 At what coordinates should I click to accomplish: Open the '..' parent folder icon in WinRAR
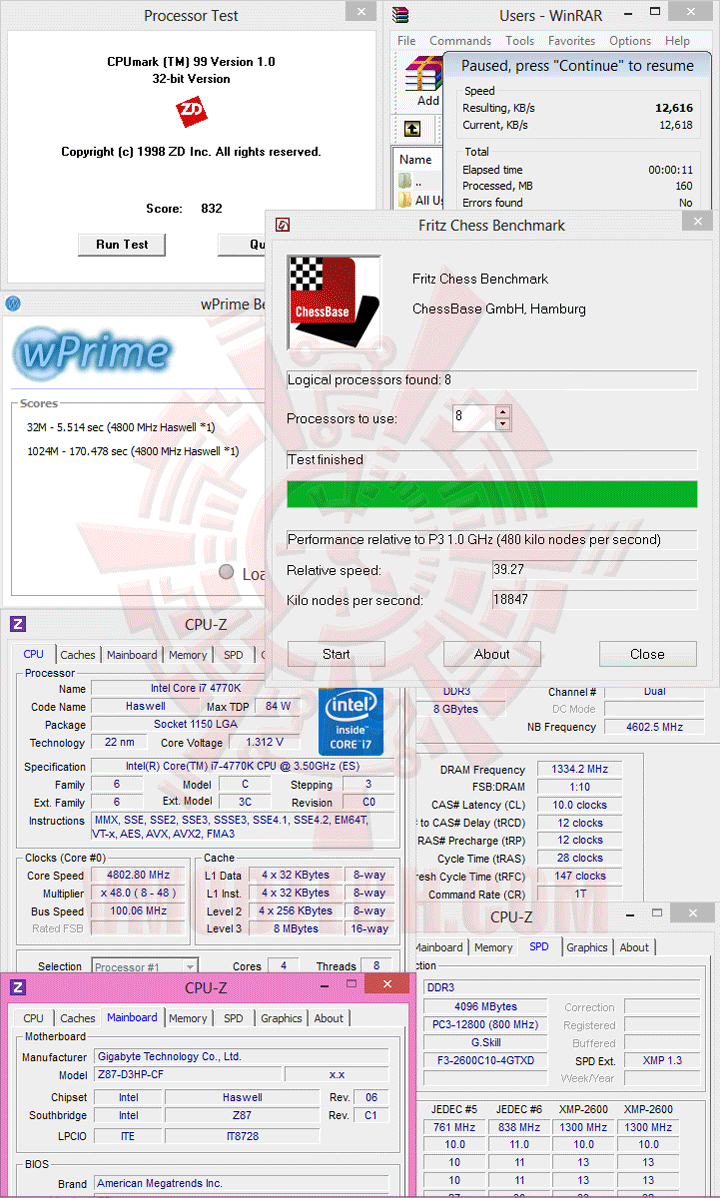(405, 182)
